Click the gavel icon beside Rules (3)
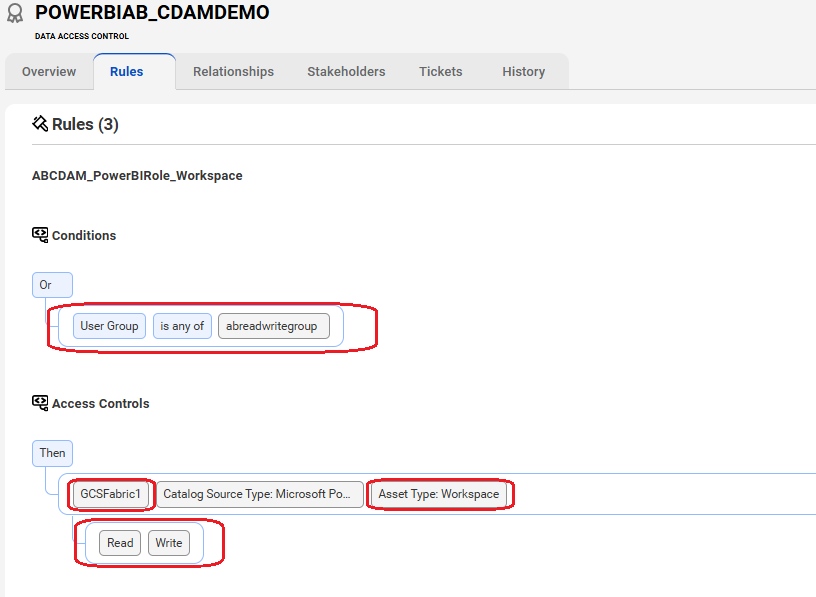Image resolution: width=816 pixels, height=597 pixels. [x=40, y=123]
